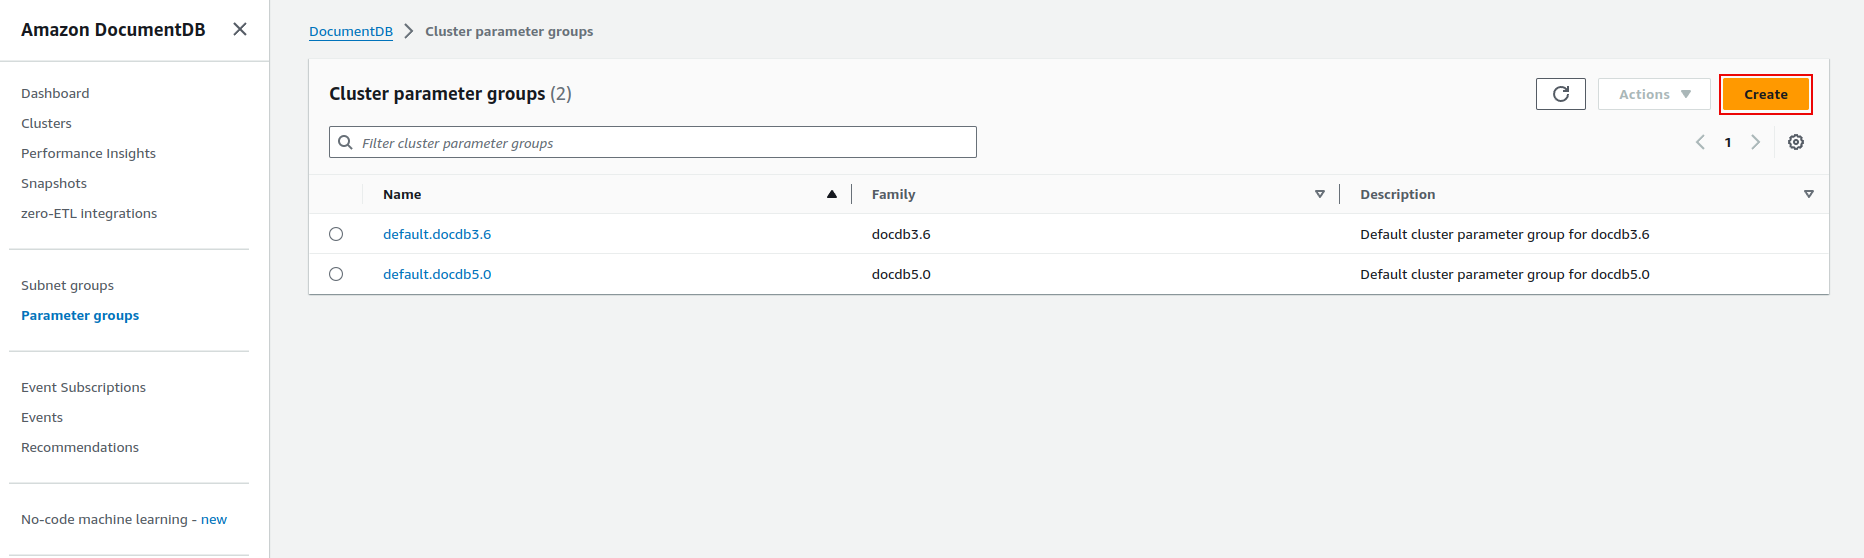Select the default.docdb3.6 radio button

click(x=336, y=234)
